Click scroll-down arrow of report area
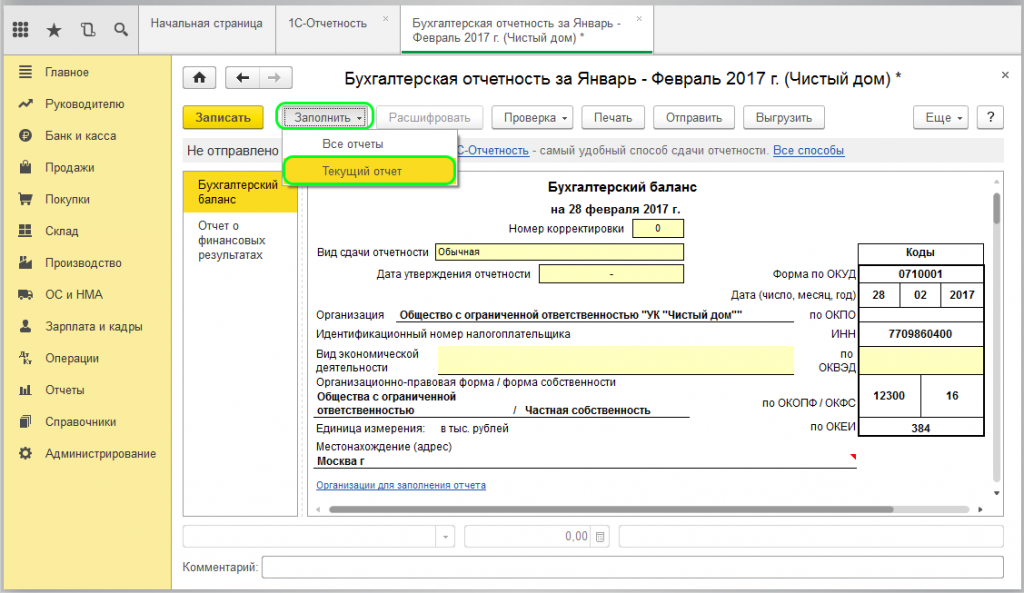The width and height of the screenshot is (1024, 593). click(997, 493)
